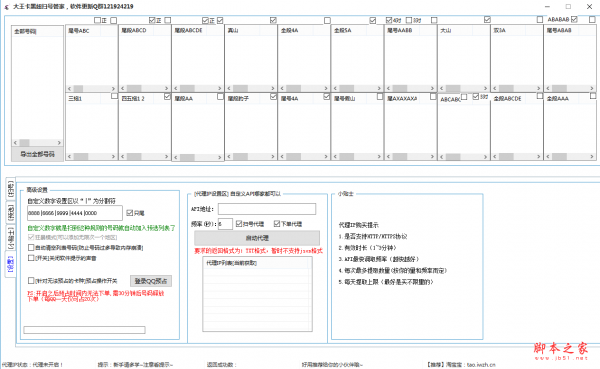Click the 导出全部号码 export button

[38, 154]
